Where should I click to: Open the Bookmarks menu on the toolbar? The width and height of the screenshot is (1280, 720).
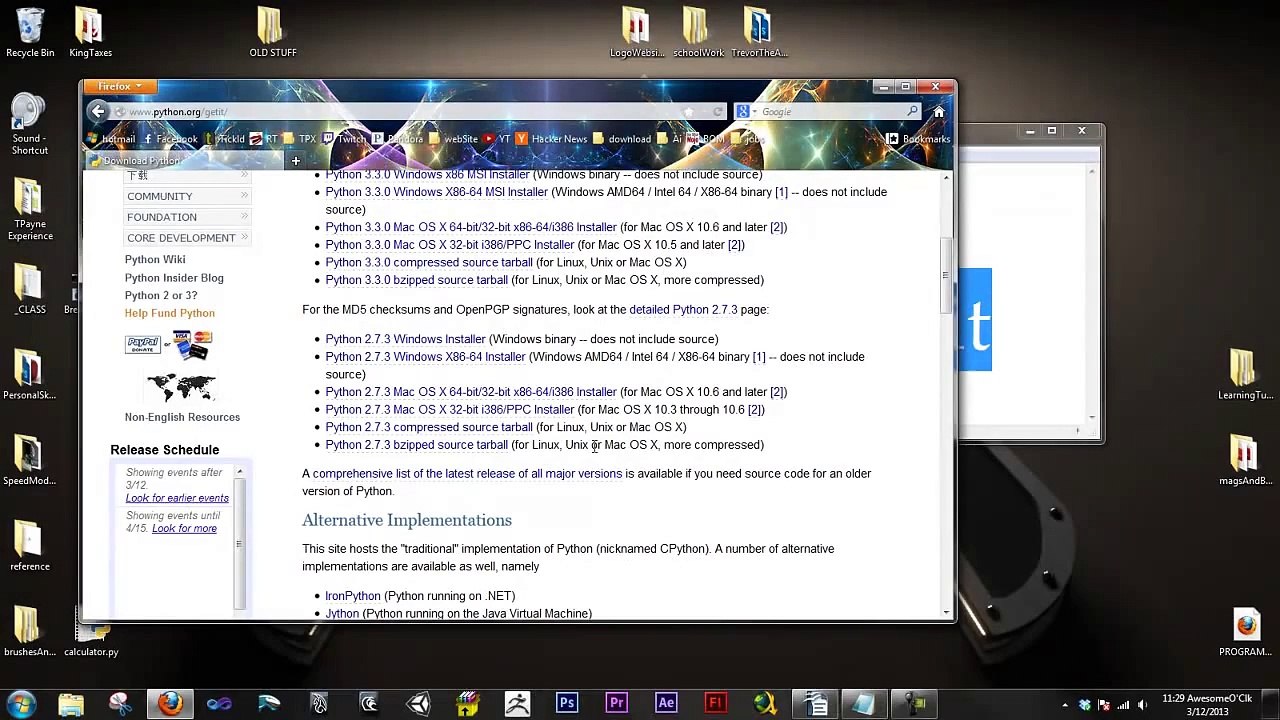[918, 139]
